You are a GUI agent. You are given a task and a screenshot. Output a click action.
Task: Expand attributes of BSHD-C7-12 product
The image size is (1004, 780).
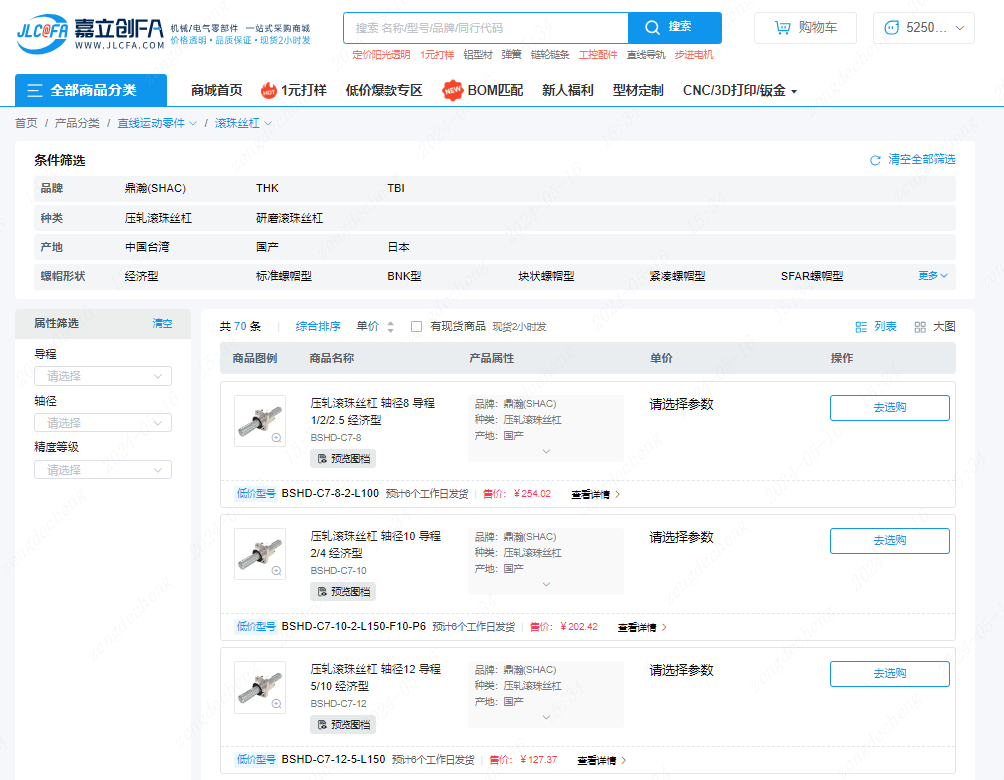(x=546, y=717)
